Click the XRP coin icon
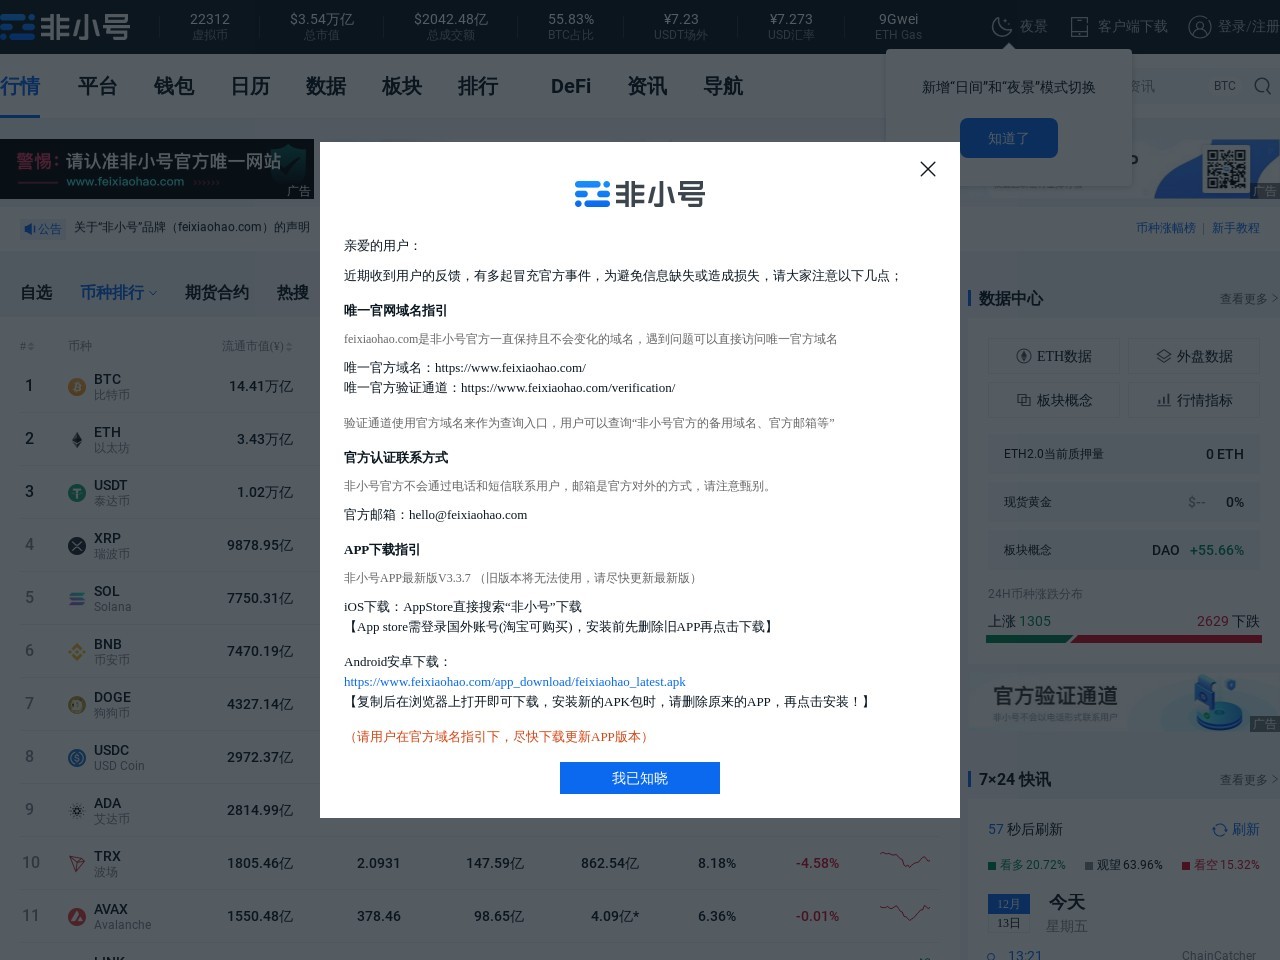This screenshot has height=960, width=1280. coord(77,546)
